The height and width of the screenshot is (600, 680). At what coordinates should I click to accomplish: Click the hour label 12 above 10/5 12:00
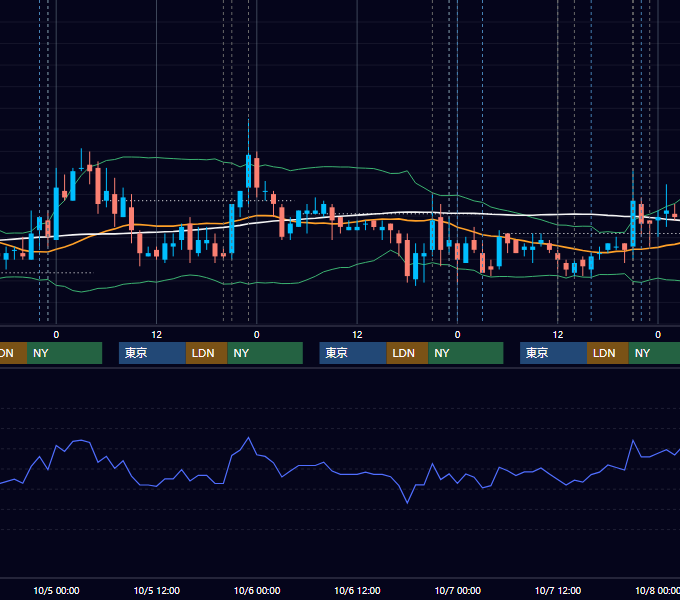point(157,335)
